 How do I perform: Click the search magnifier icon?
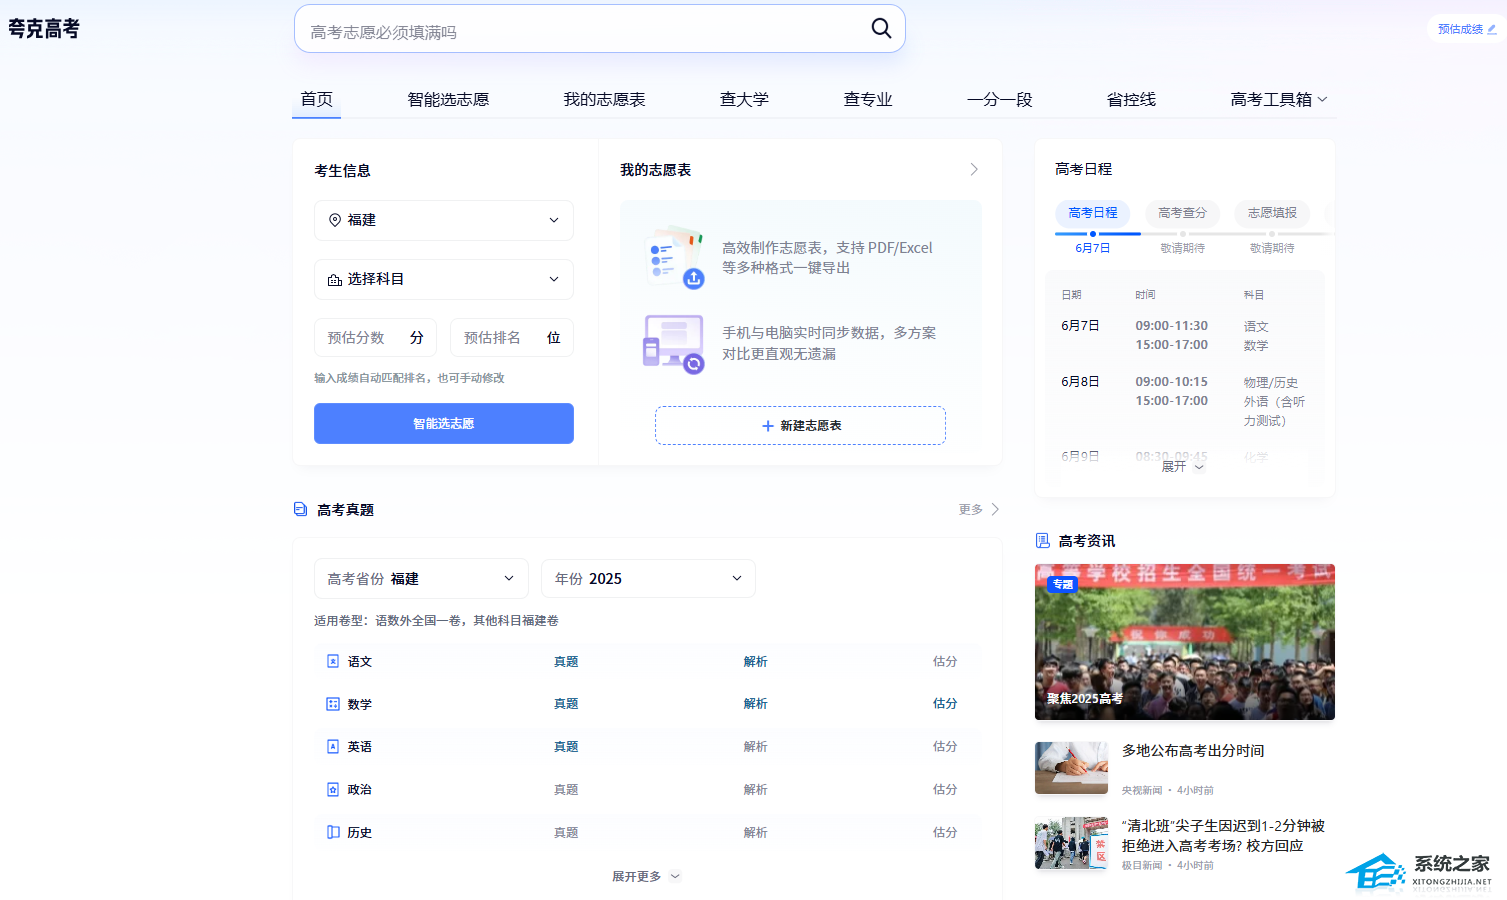point(880,28)
